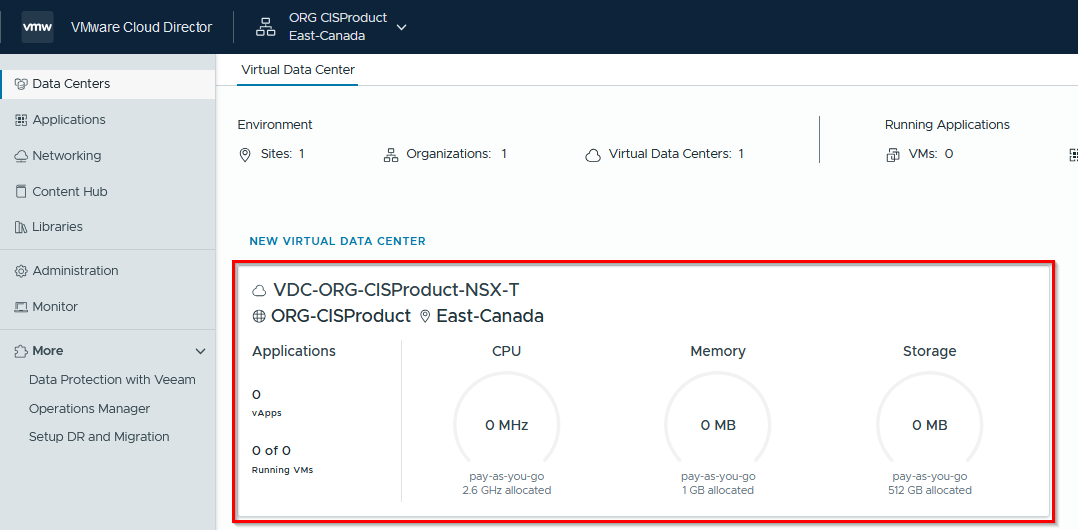Click the Sites location pin icon
Image resolution: width=1078 pixels, height=530 pixels.
[x=245, y=155]
